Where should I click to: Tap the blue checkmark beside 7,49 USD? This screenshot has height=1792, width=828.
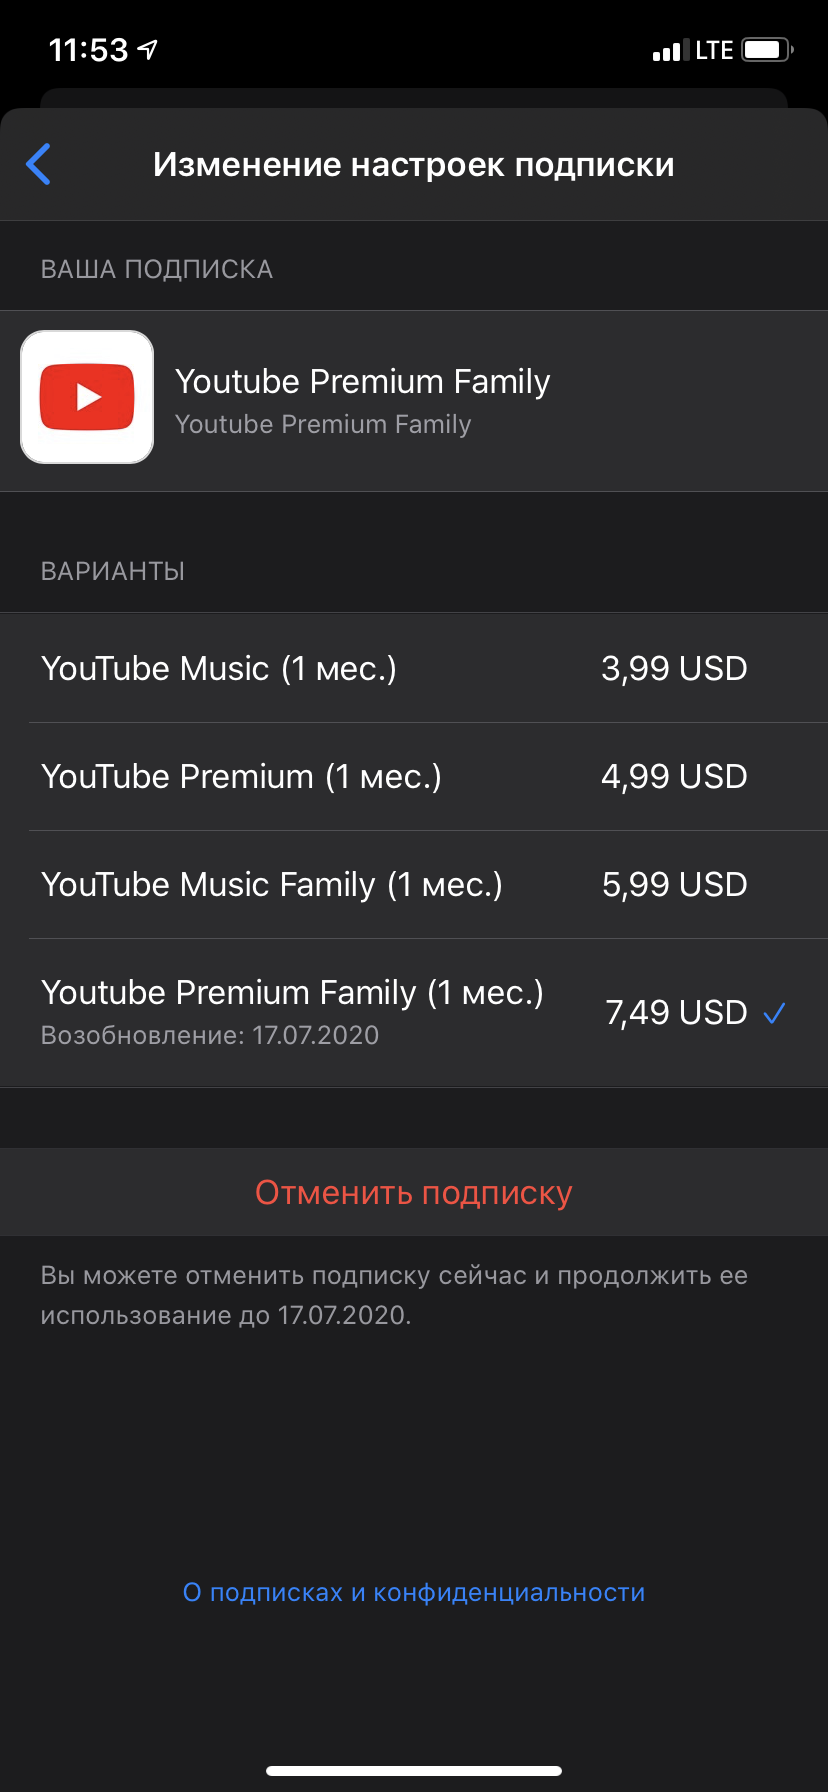click(x=774, y=1013)
